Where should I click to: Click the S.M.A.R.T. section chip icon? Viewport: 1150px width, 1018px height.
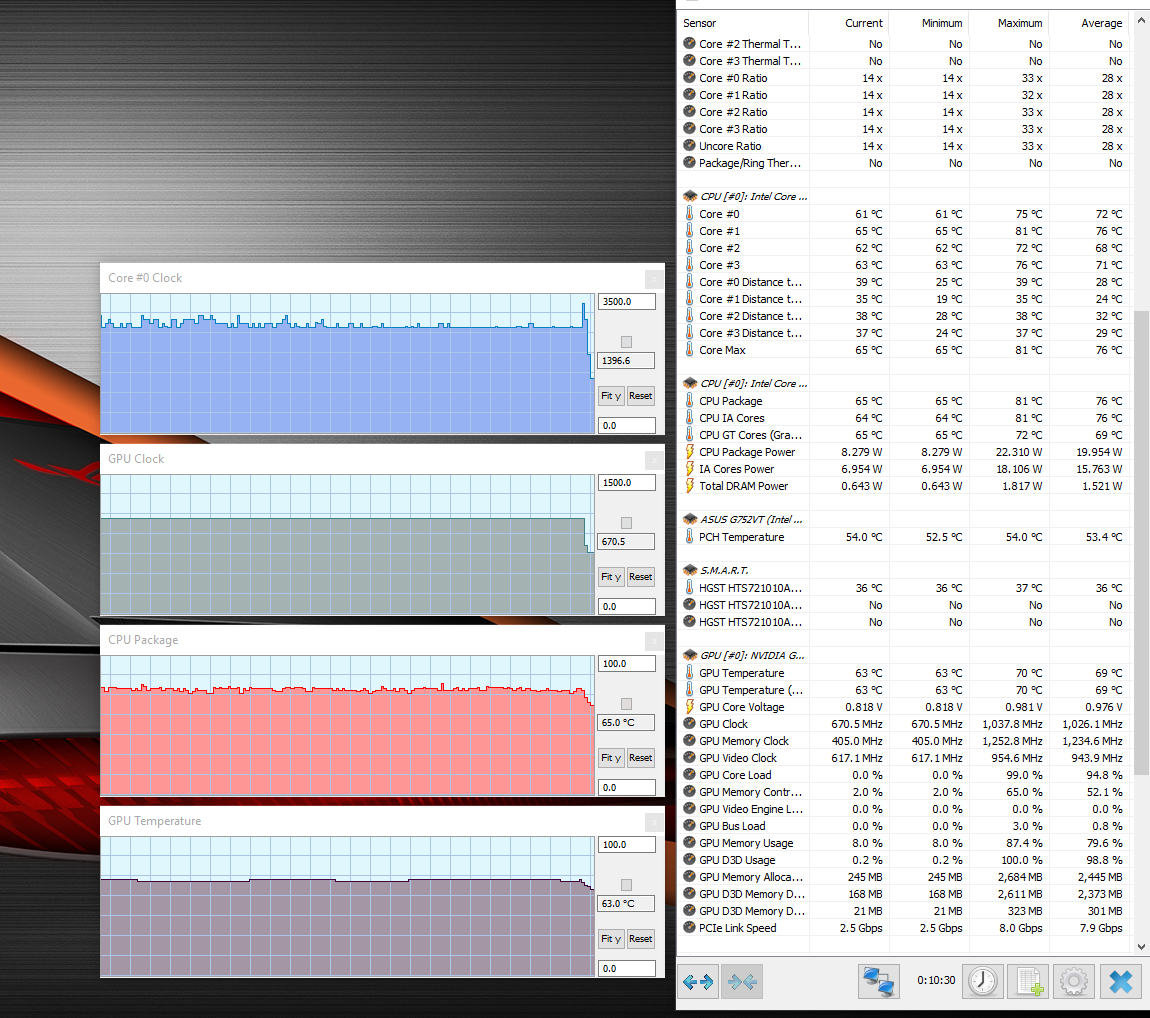pyautogui.click(x=690, y=570)
